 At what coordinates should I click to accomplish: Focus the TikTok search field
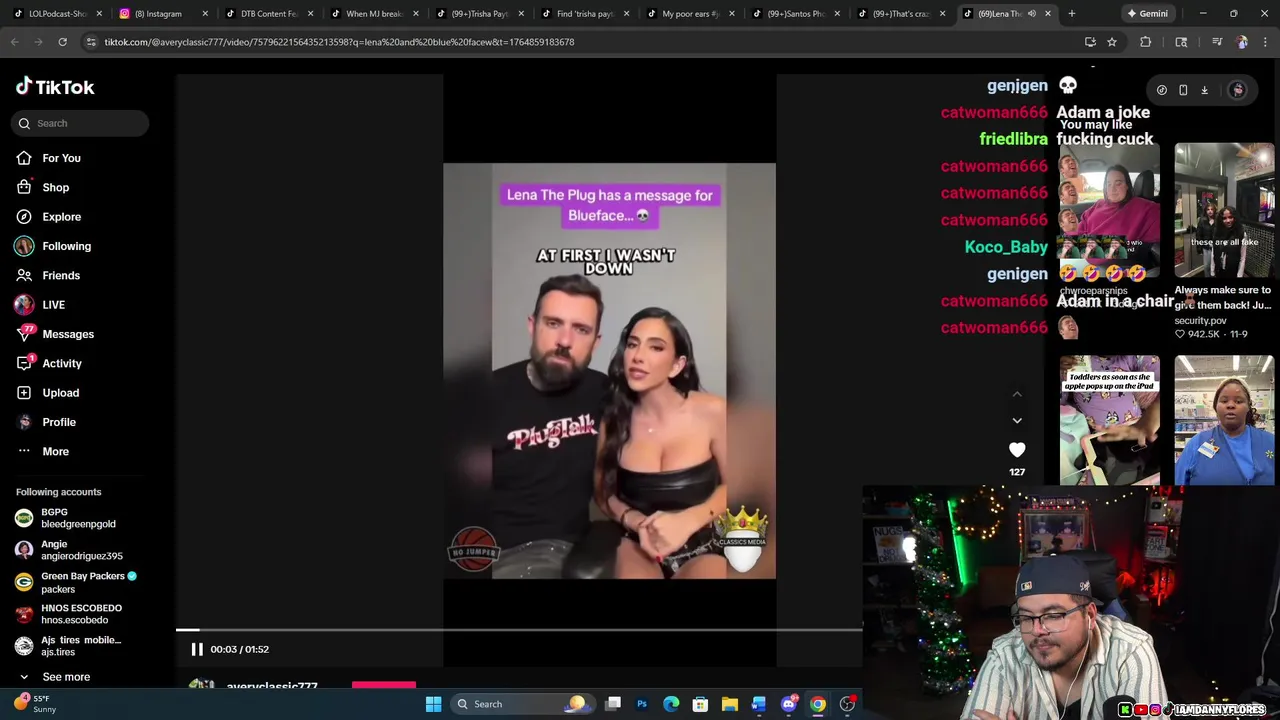click(x=81, y=123)
